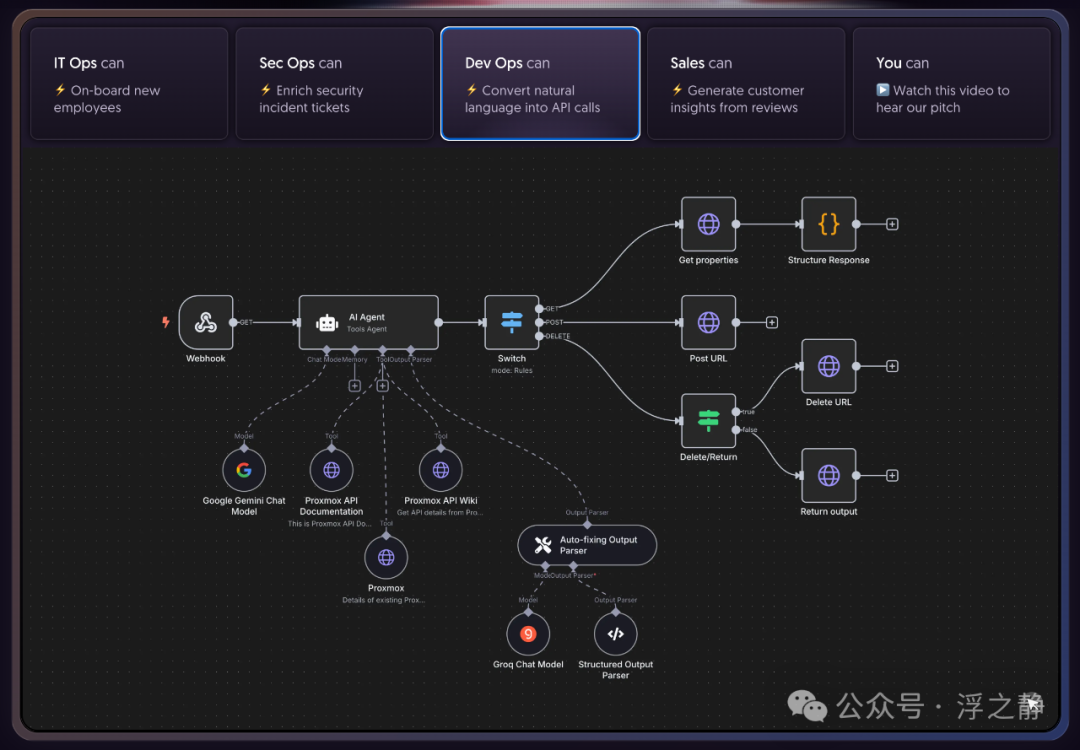The image size is (1080, 750).
Task: Add node after Post URL
Action: (772, 322)
